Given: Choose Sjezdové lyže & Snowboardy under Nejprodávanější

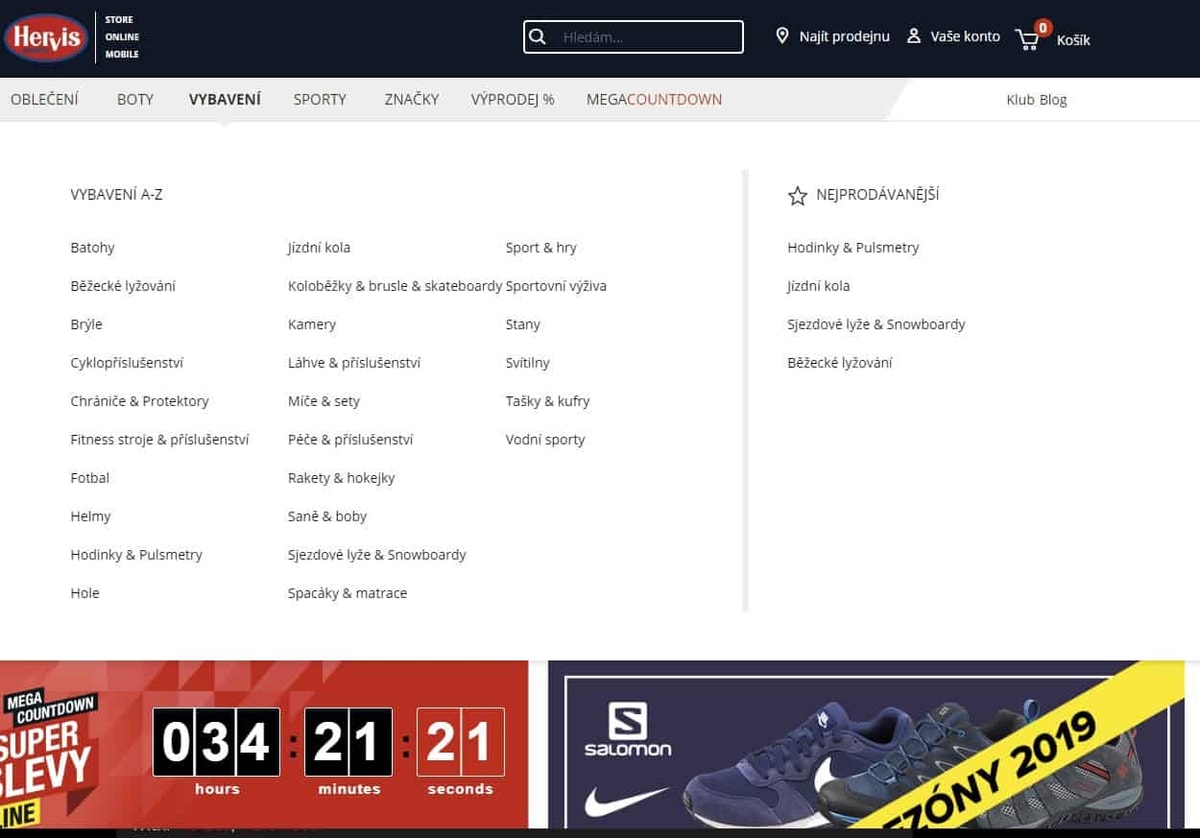Looking at the screenshot, I should pos(876,324).
